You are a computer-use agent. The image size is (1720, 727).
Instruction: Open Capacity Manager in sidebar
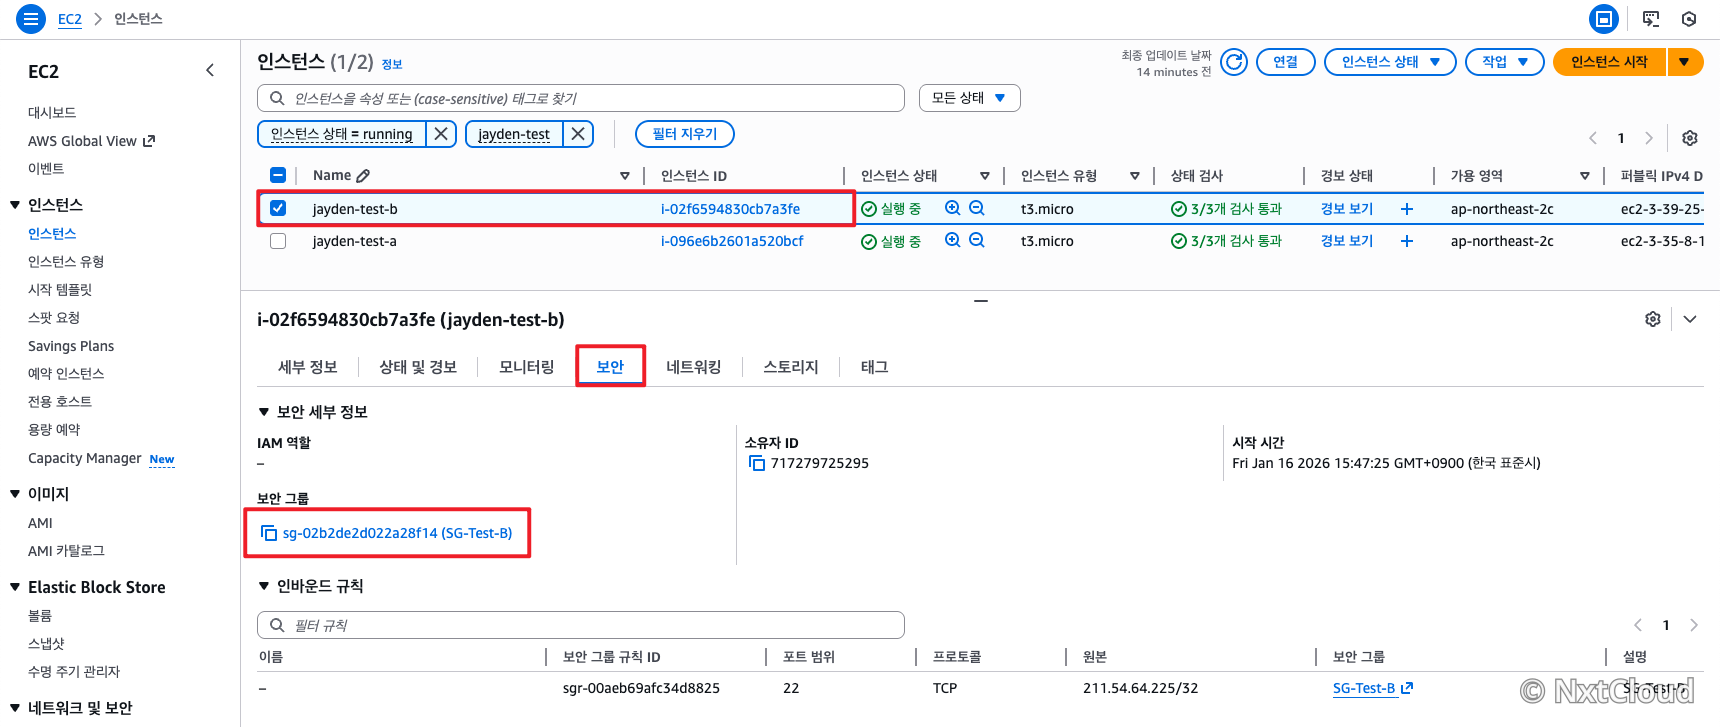[85, 458]
